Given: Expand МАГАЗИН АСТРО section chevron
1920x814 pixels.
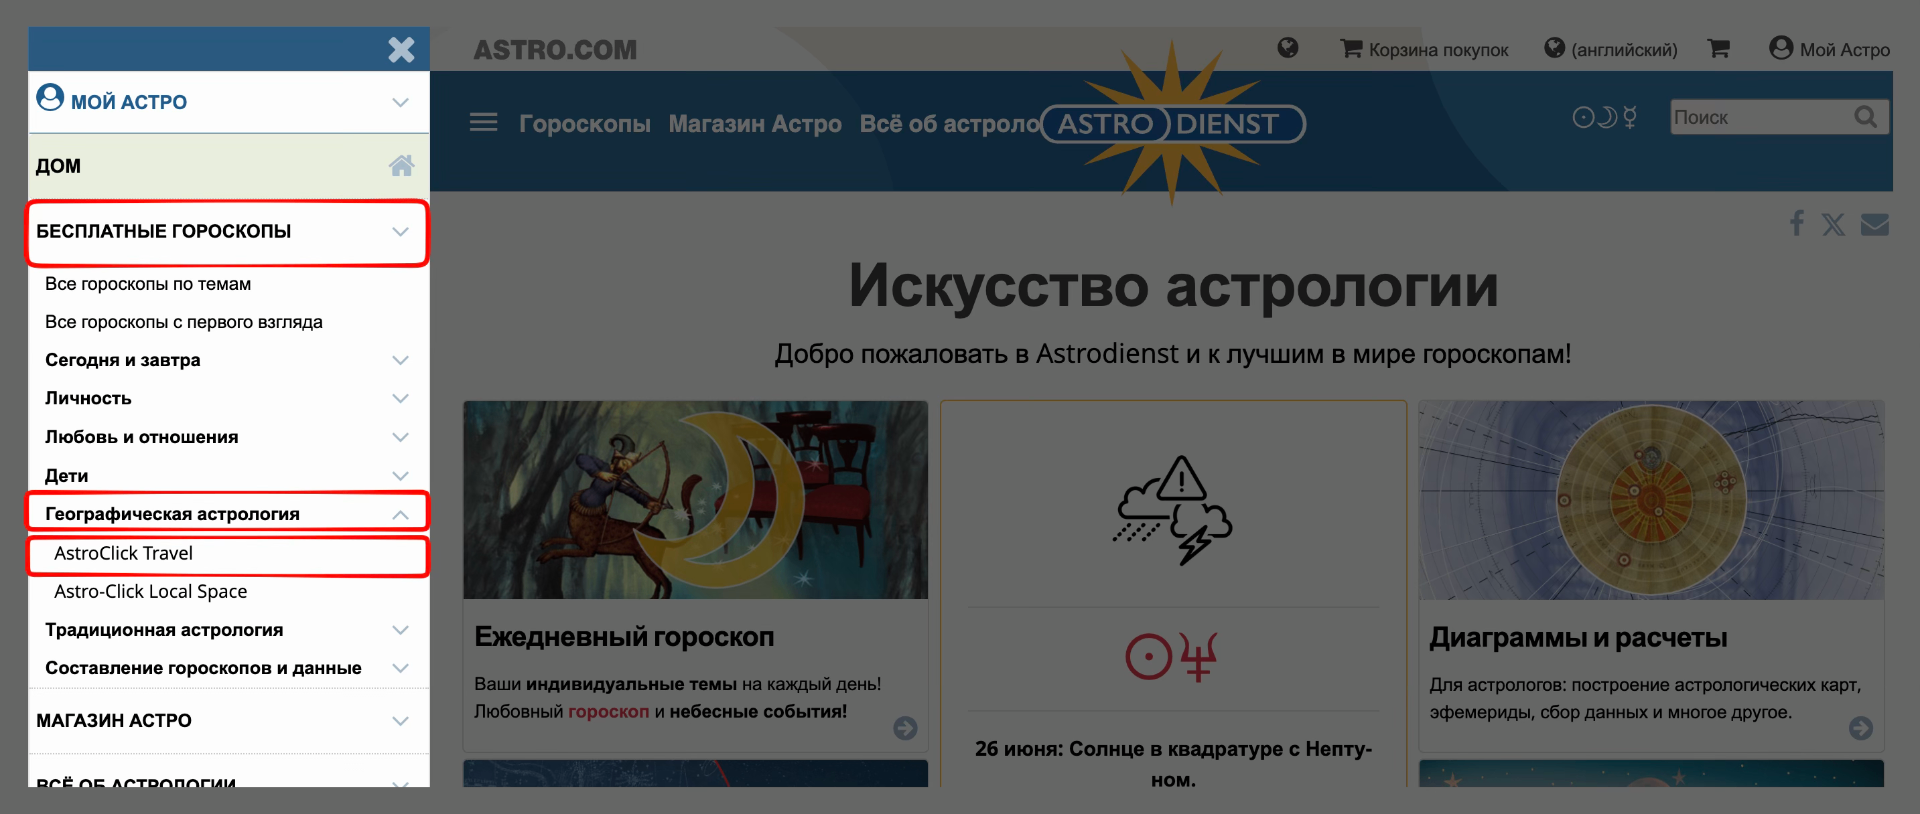Looking at the screenshot, I should tap(401, 721).
